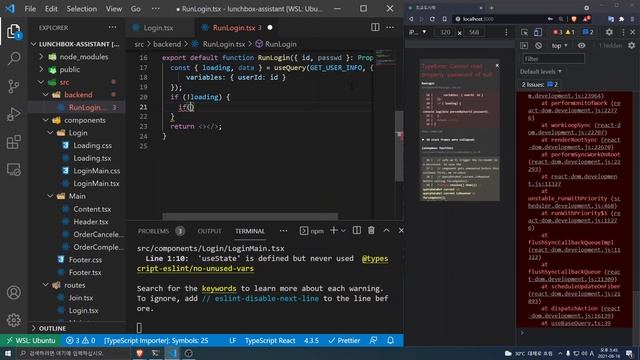Switch to the PROBLEMS panel tab
The width and height of the screenshot is (640, 360).
coord(153,231)
